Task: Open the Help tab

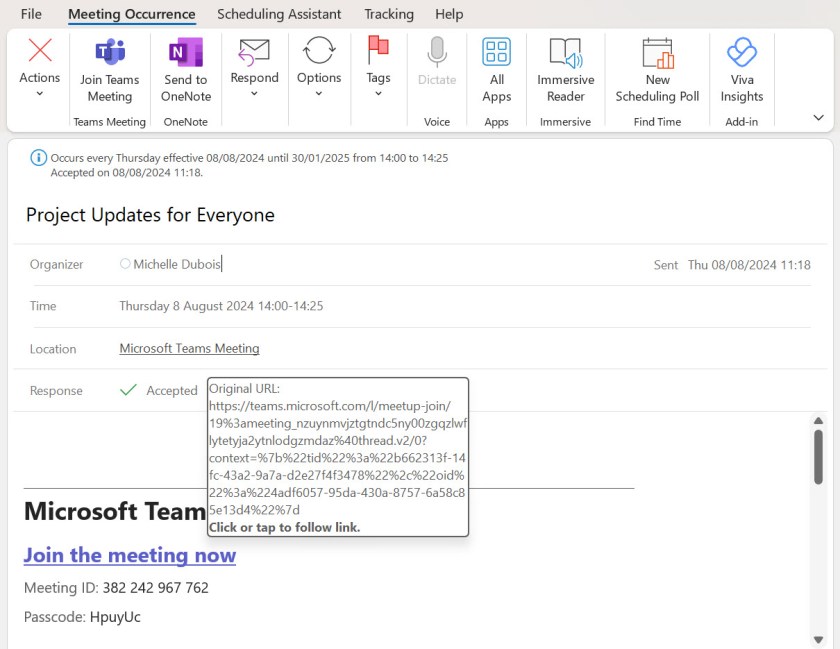Action: (449, 14)
